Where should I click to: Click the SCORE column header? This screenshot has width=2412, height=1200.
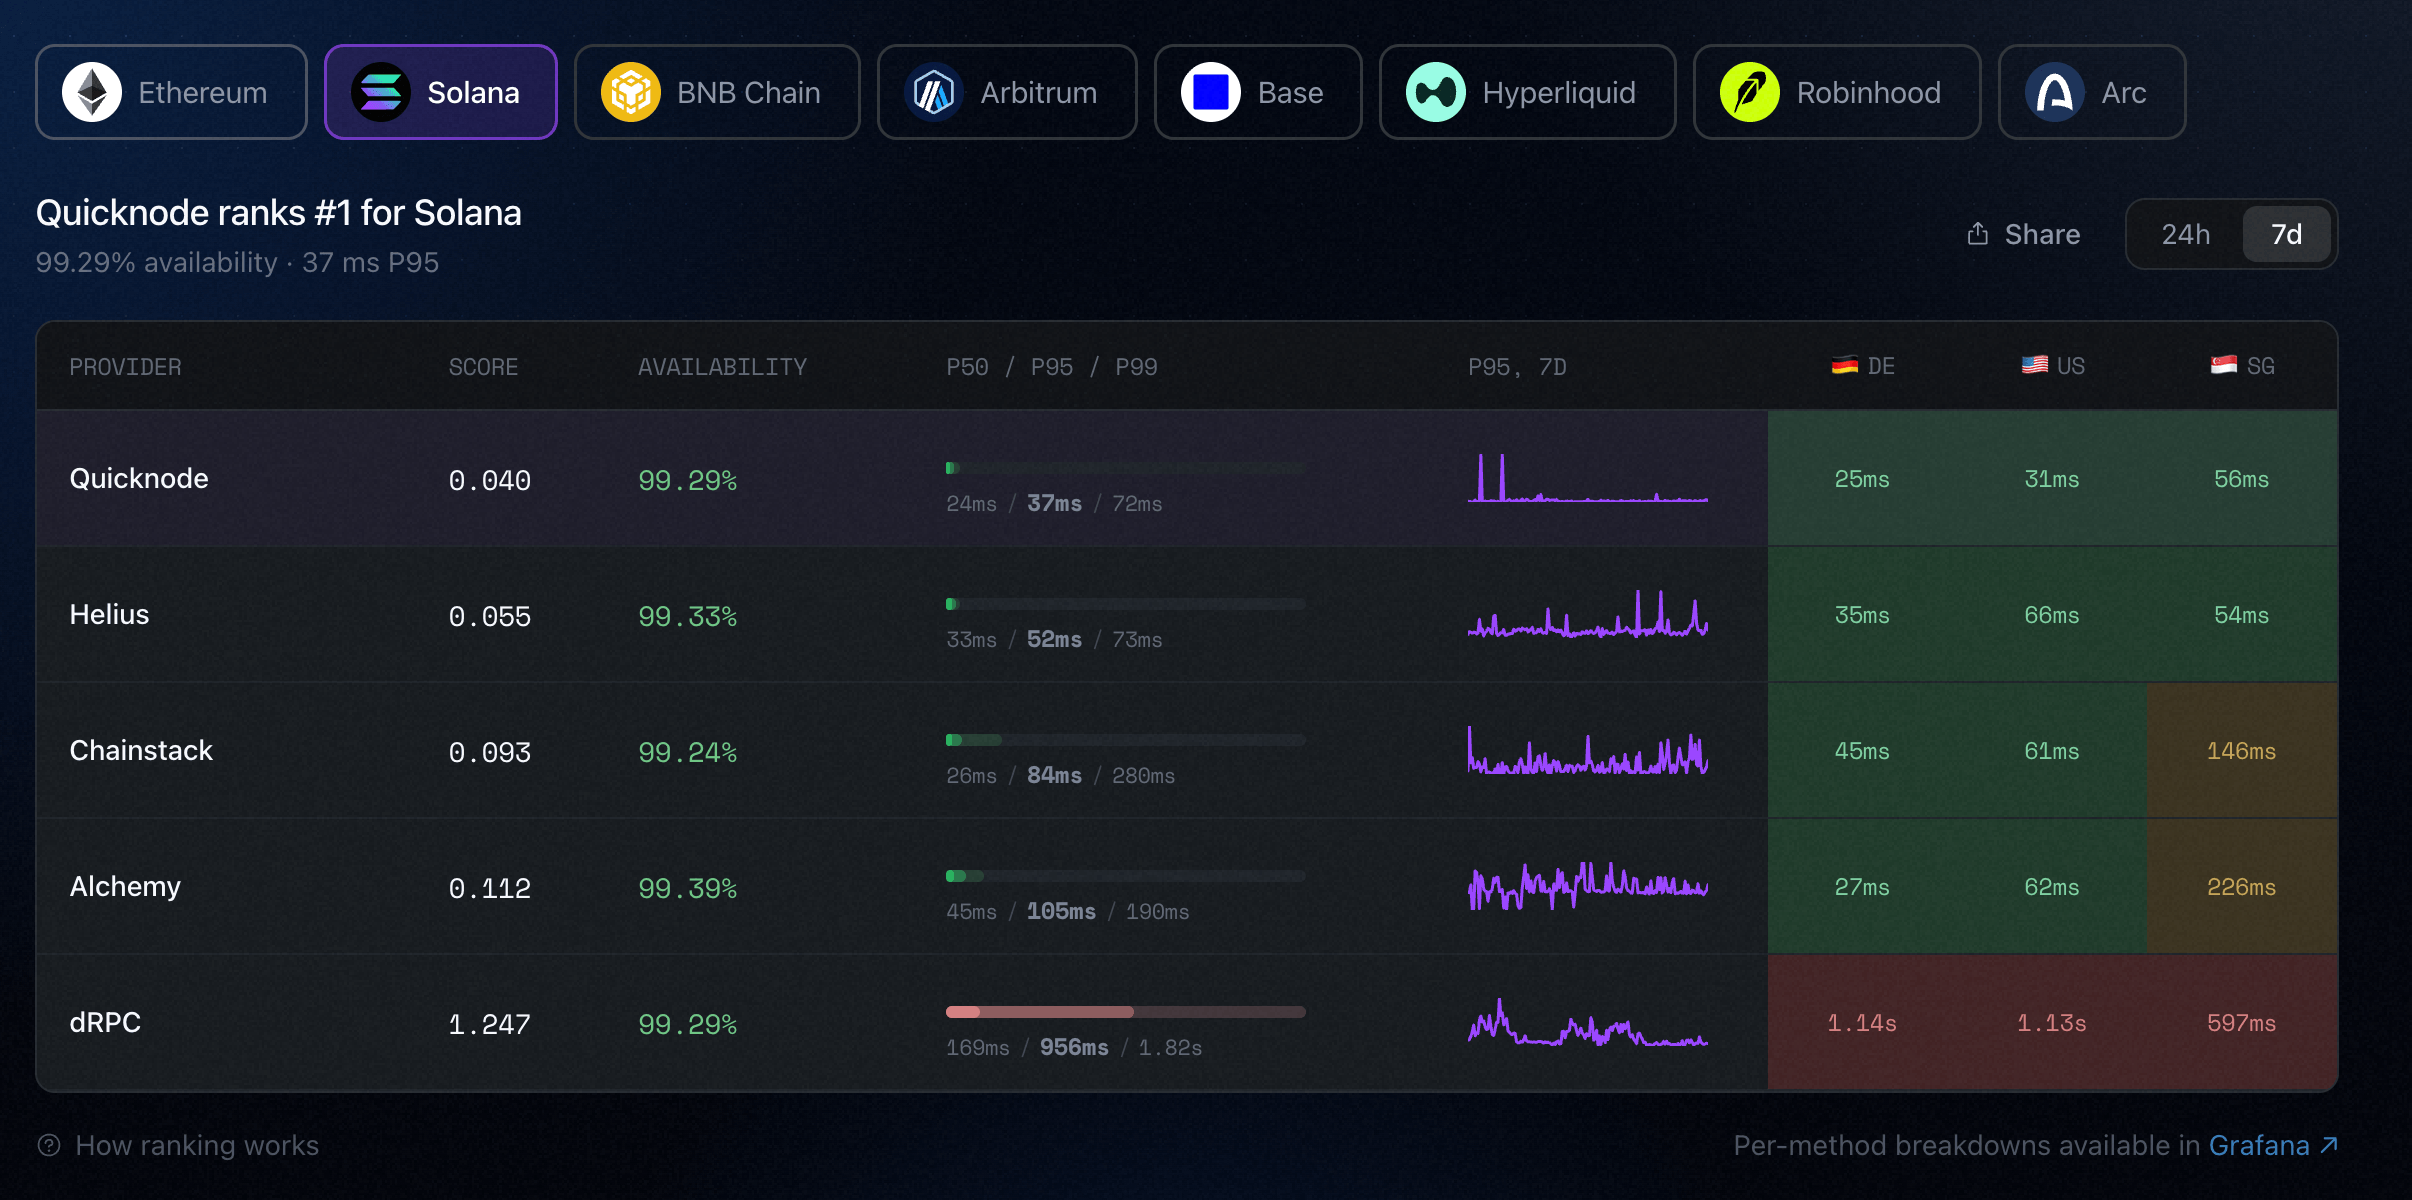point(483,367)
